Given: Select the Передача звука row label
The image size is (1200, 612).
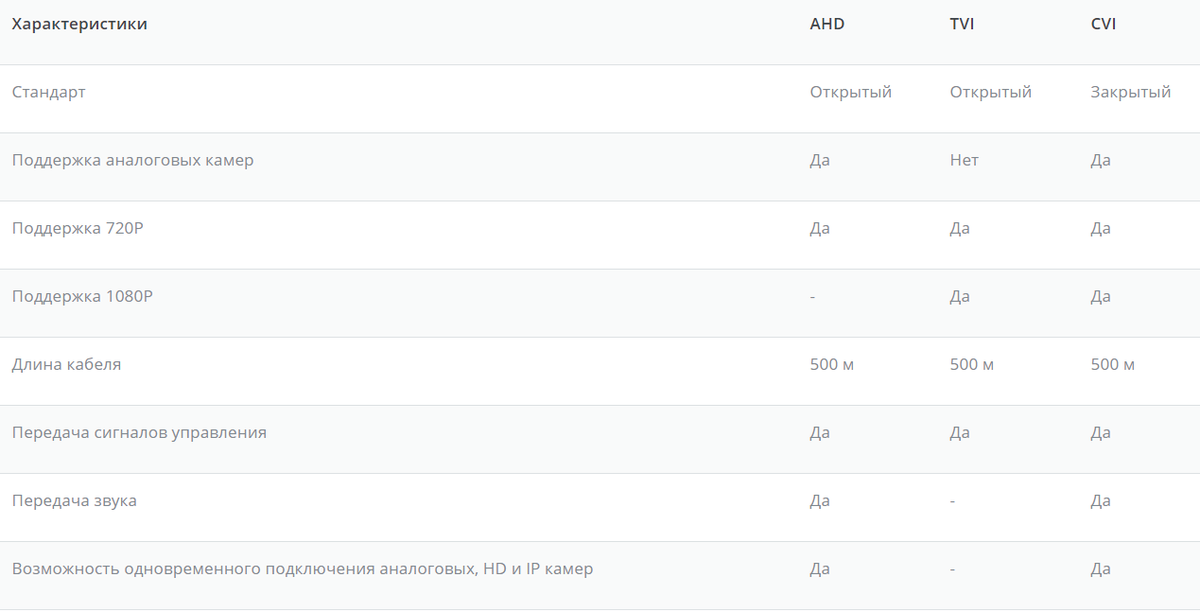Looking at the screenshot, I should click(x=74, y=500).
